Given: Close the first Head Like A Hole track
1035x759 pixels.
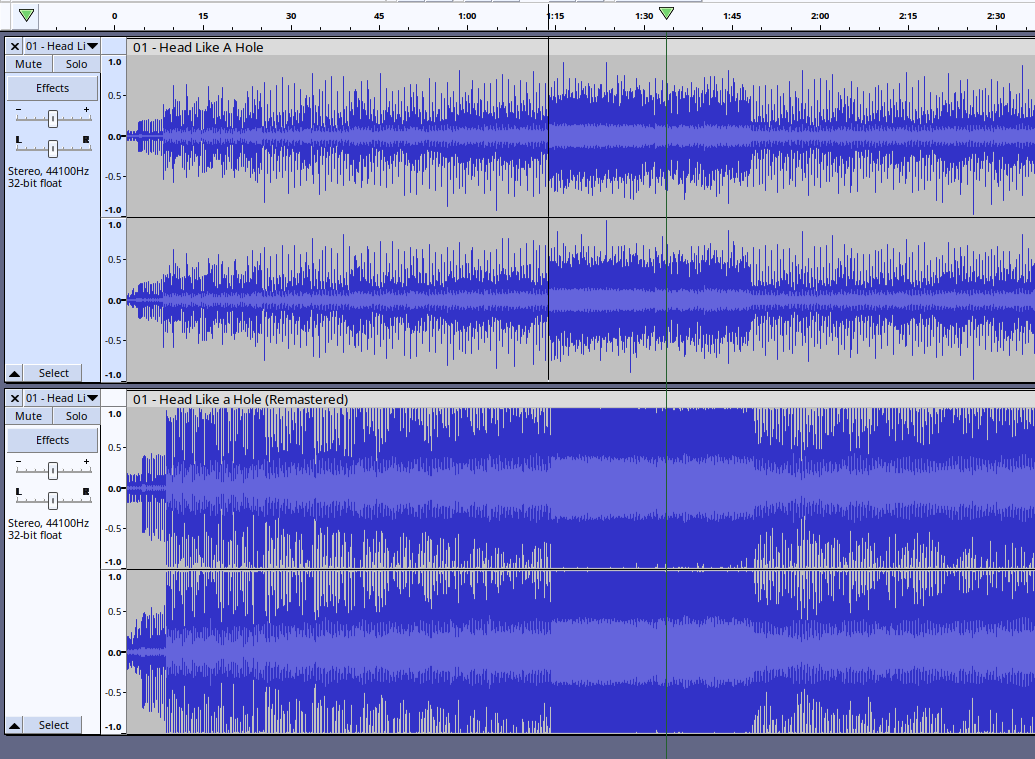Looking at the screenshot, I should 15,46.
